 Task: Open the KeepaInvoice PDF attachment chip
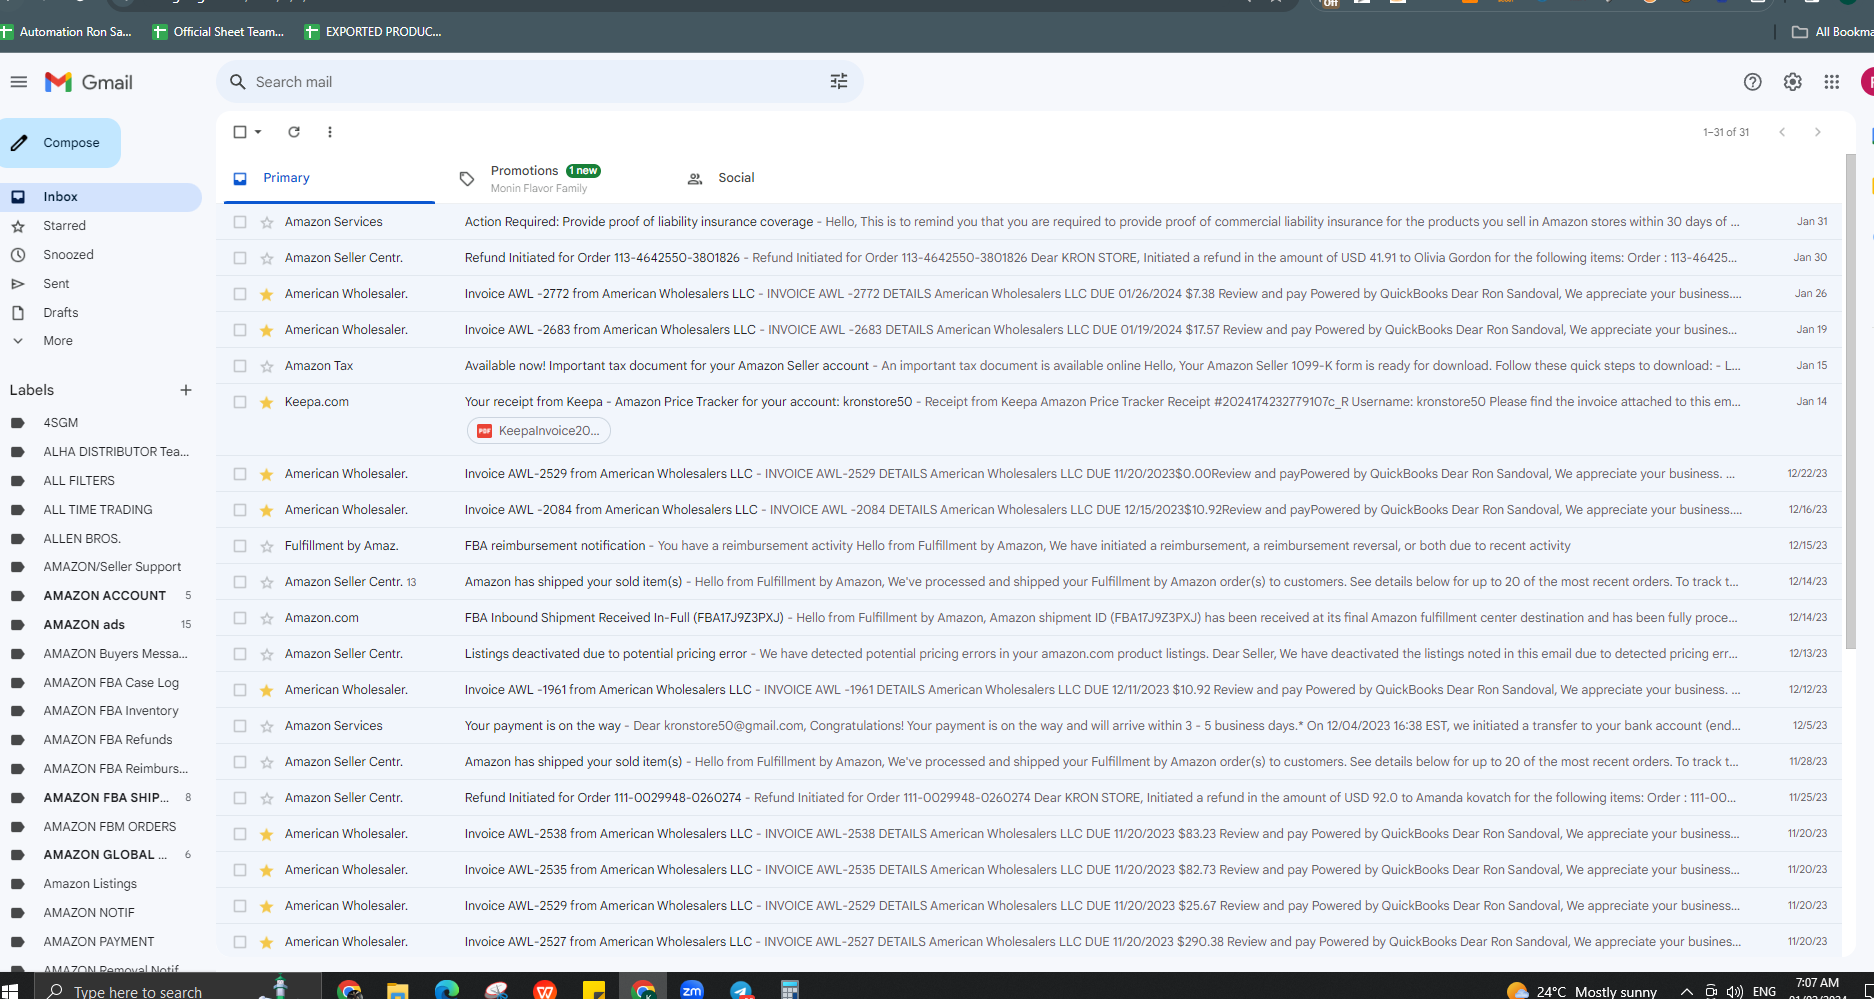tap(539, 431)
